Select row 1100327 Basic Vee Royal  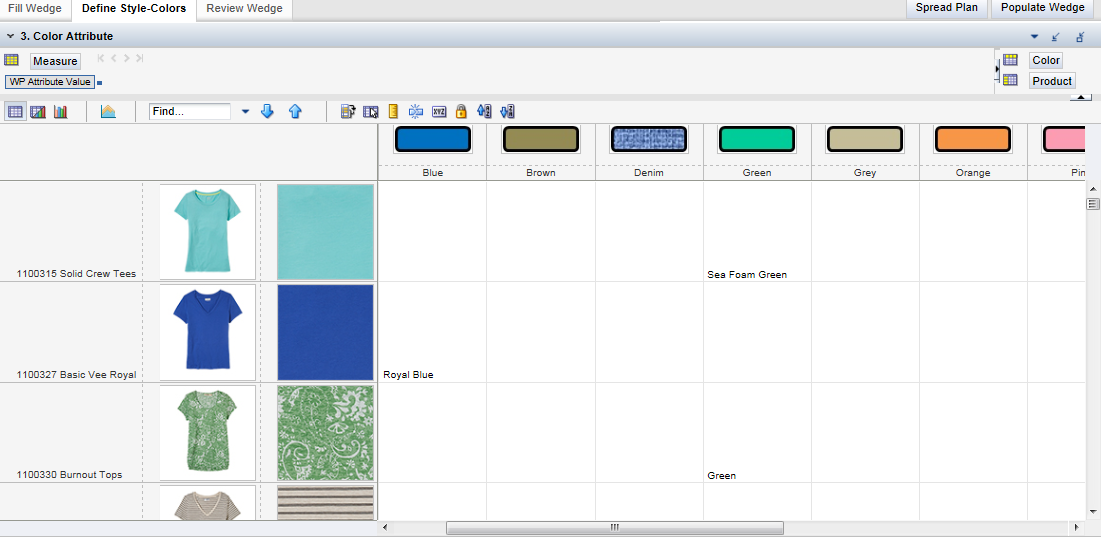76,374
